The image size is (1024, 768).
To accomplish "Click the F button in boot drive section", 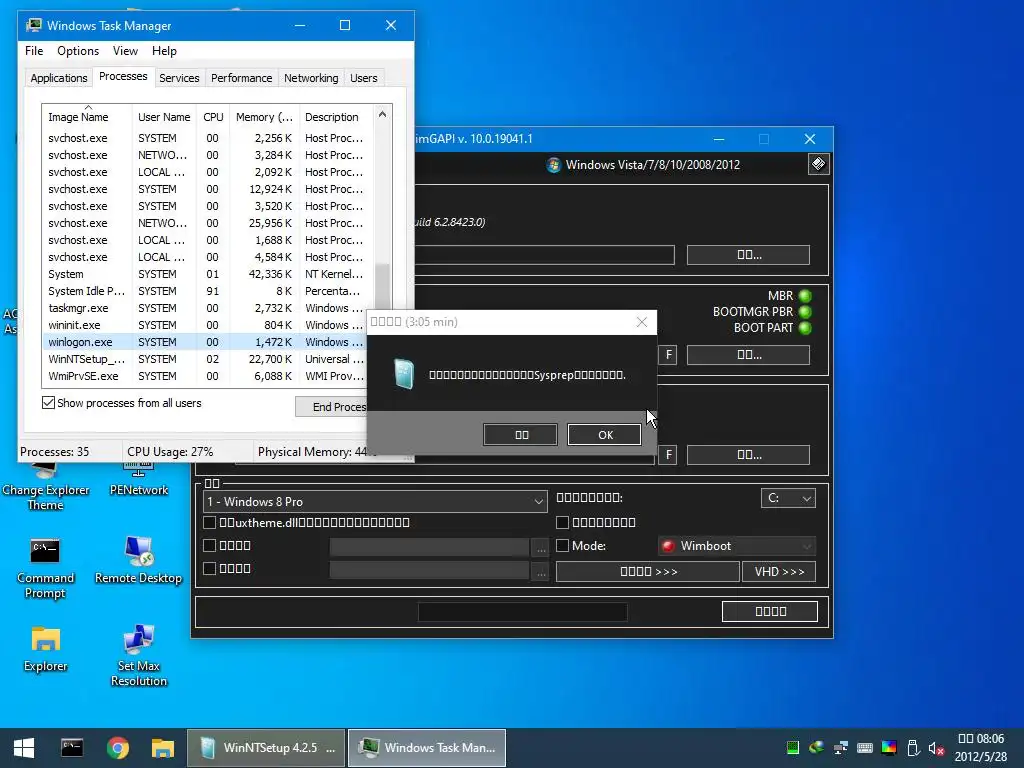I will tap(667, 355).
